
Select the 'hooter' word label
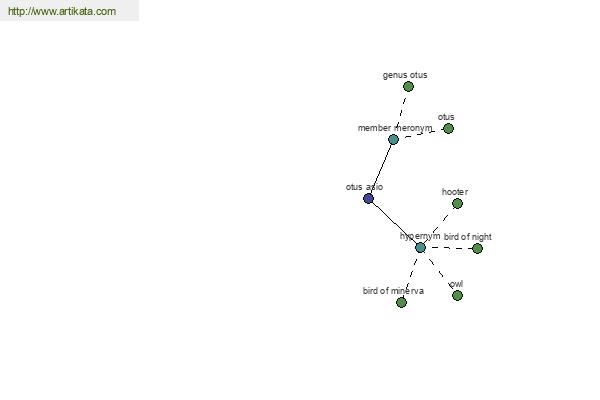tap(455, 192)
